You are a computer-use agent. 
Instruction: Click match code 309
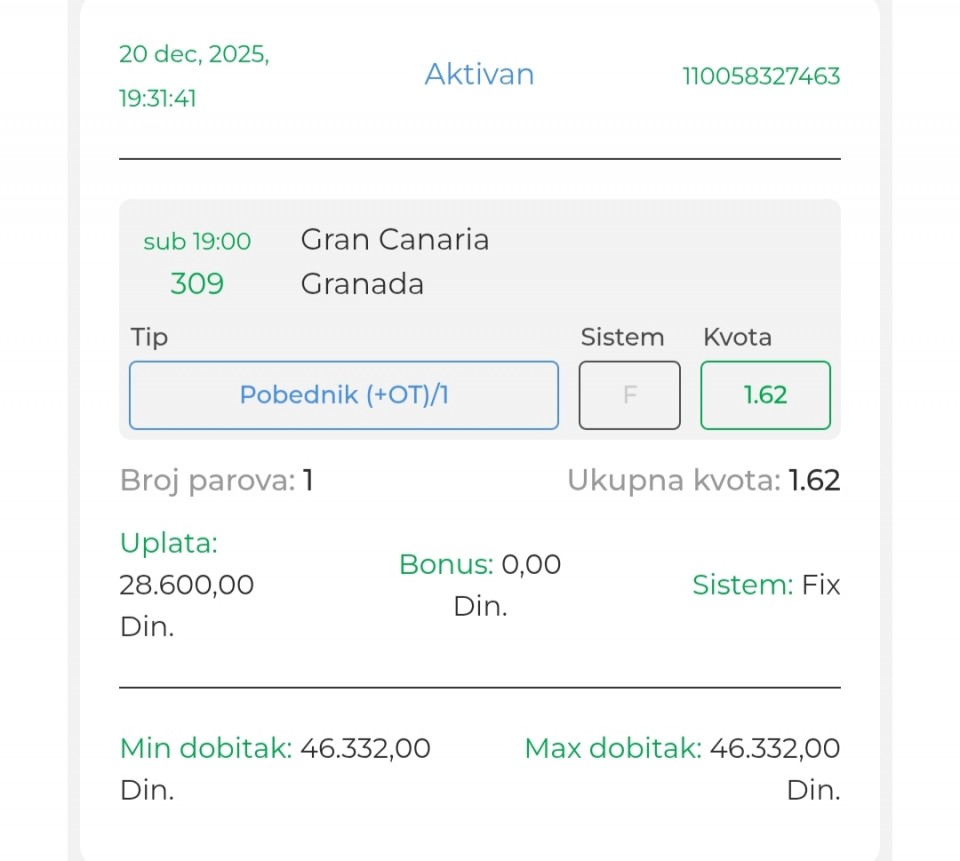pos(197,284)
